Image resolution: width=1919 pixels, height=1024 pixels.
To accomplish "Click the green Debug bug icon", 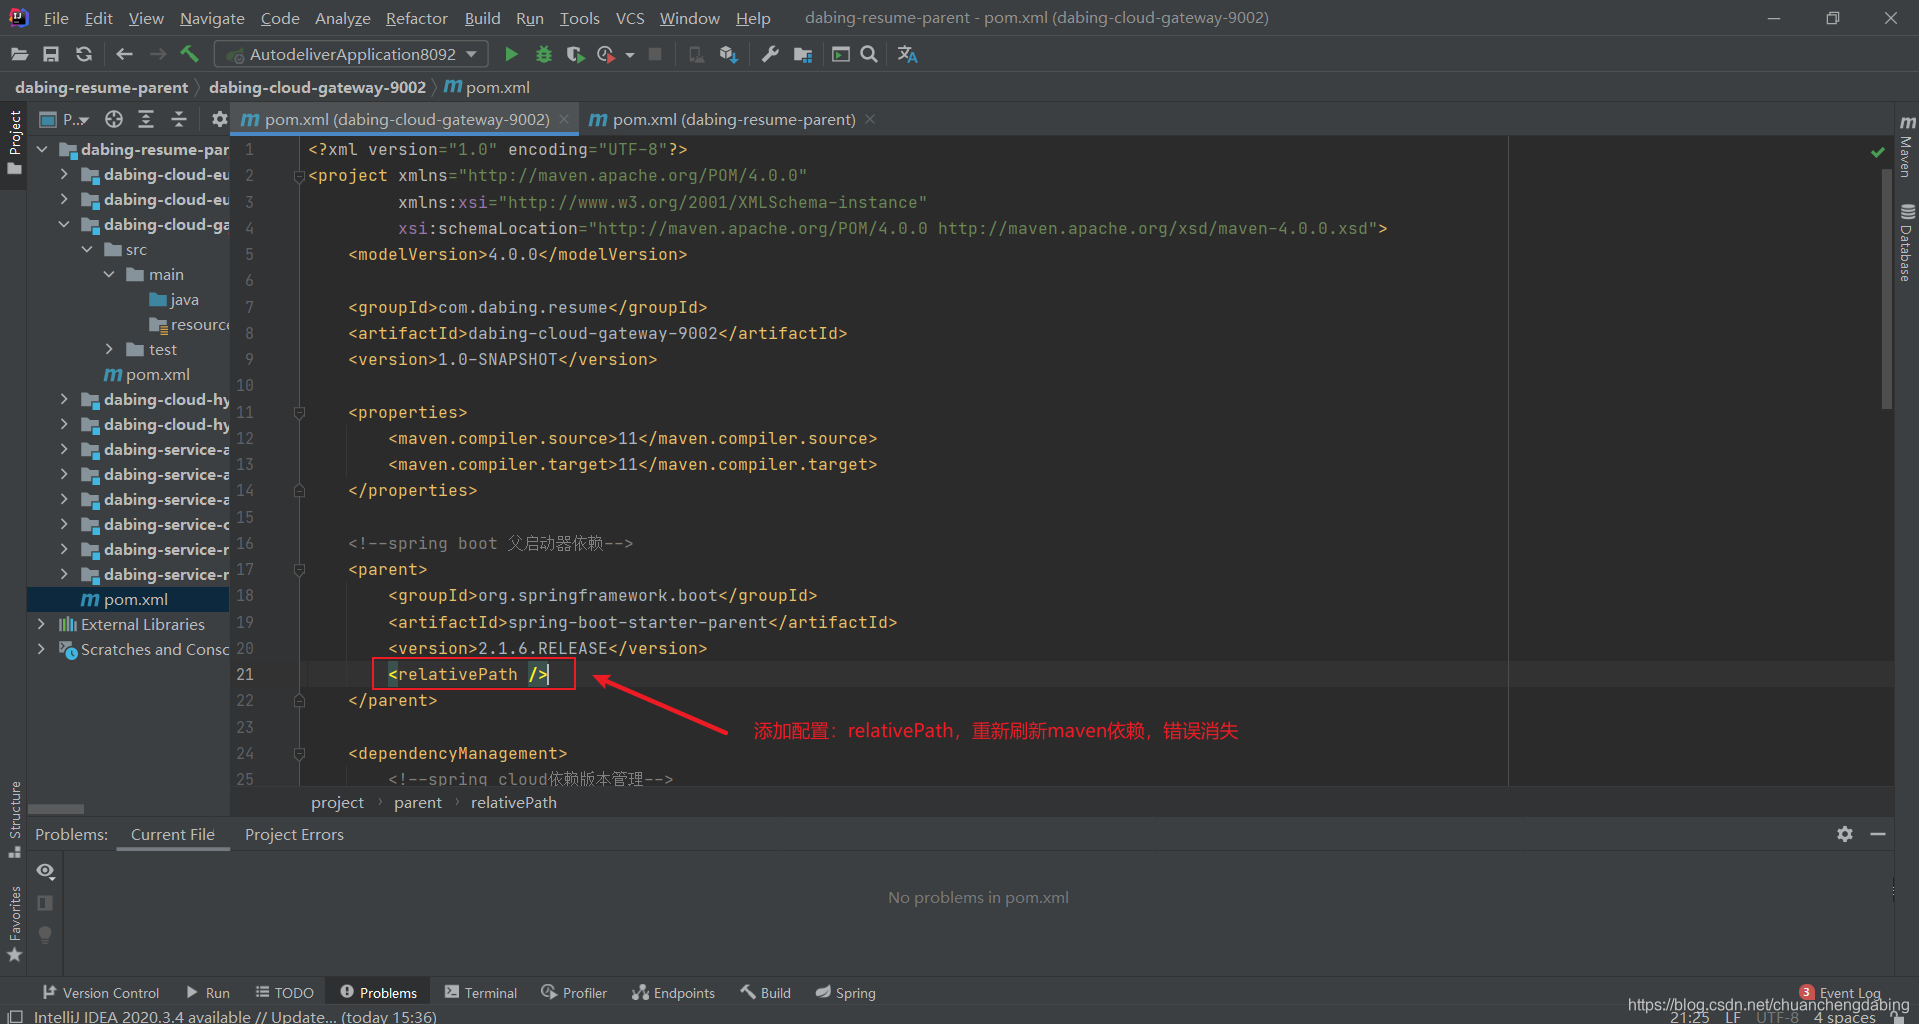I will 544,54.
